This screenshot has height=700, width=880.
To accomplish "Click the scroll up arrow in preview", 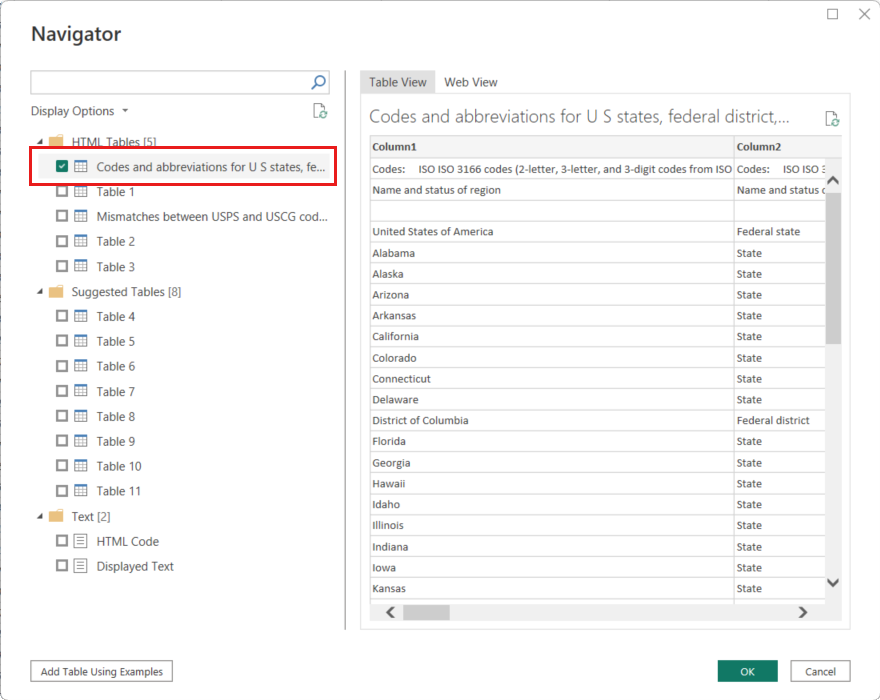I will point(833,180).
